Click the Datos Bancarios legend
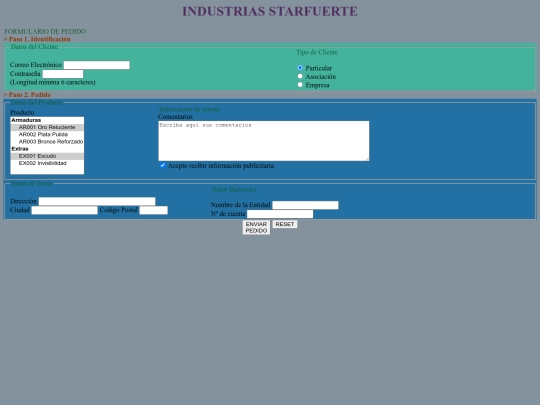 234,189
